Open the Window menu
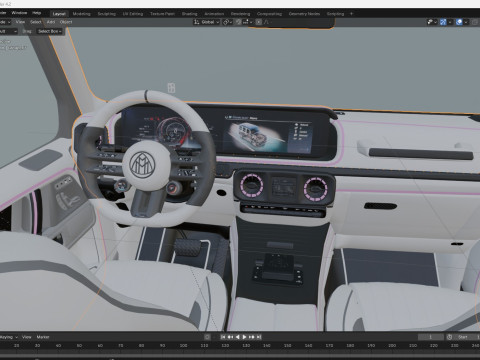 19,13
